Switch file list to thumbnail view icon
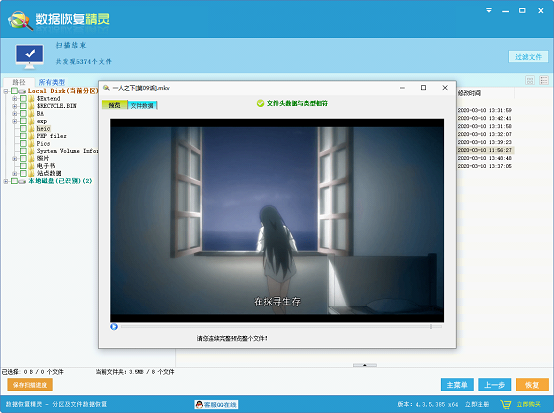 click(530, 80)
